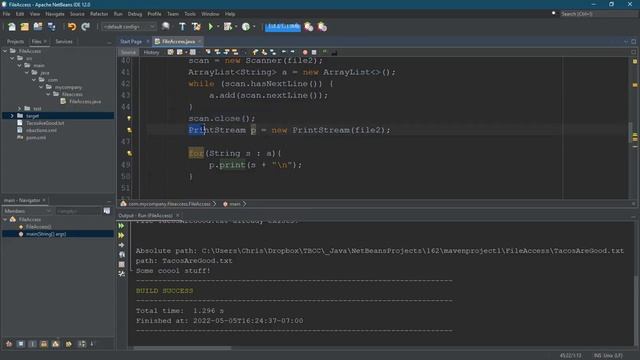Screen dimensions: 640x360
Task: Click the Profile Project toolbar icon
Action: coord(246,27)
